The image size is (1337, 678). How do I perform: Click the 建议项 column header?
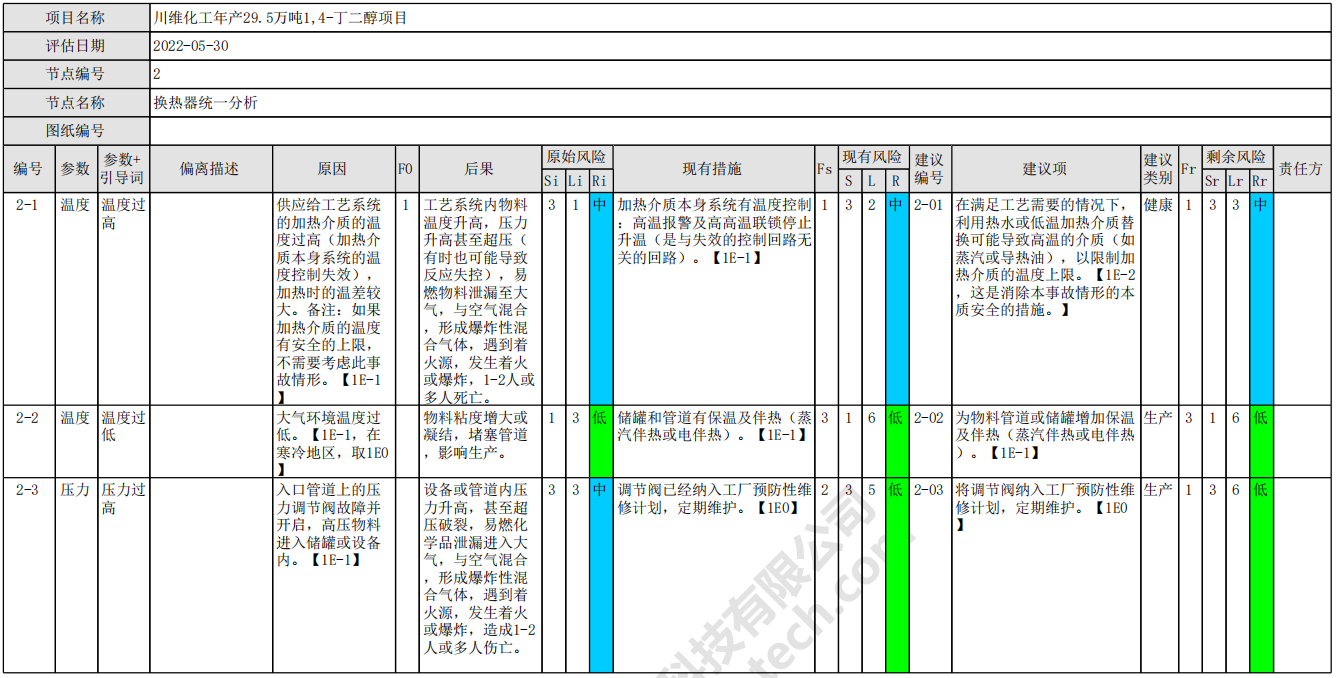click(1045, 169)
